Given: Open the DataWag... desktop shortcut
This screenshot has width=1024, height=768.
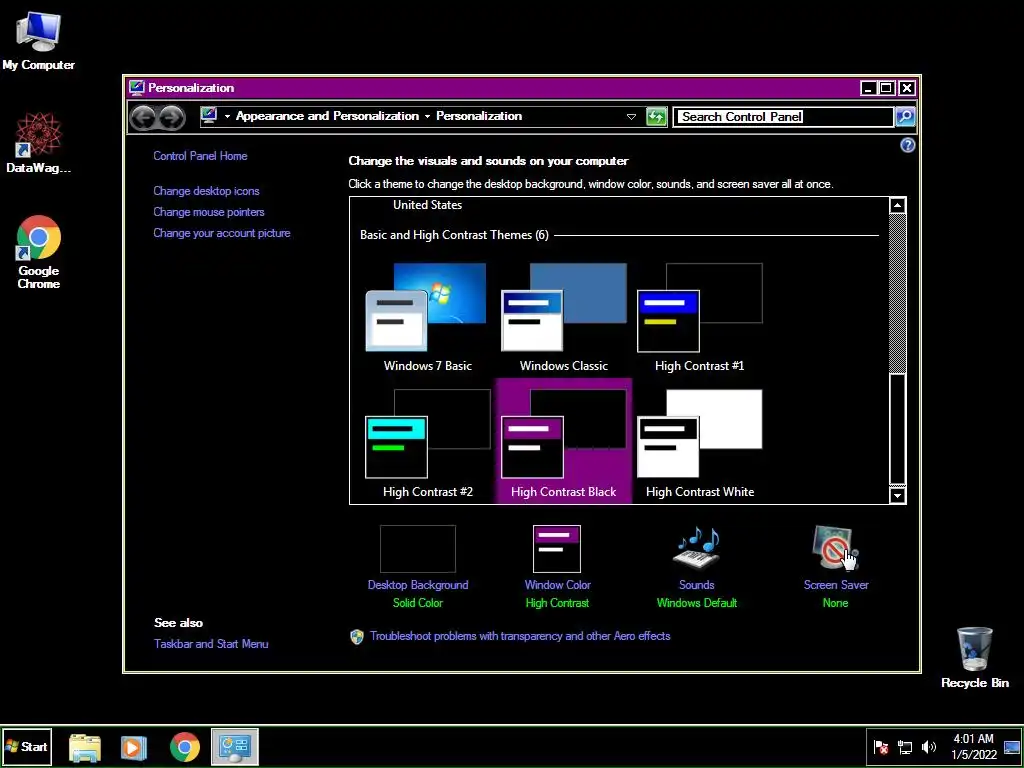Looking at the screenshot, I should pos(38,143).
